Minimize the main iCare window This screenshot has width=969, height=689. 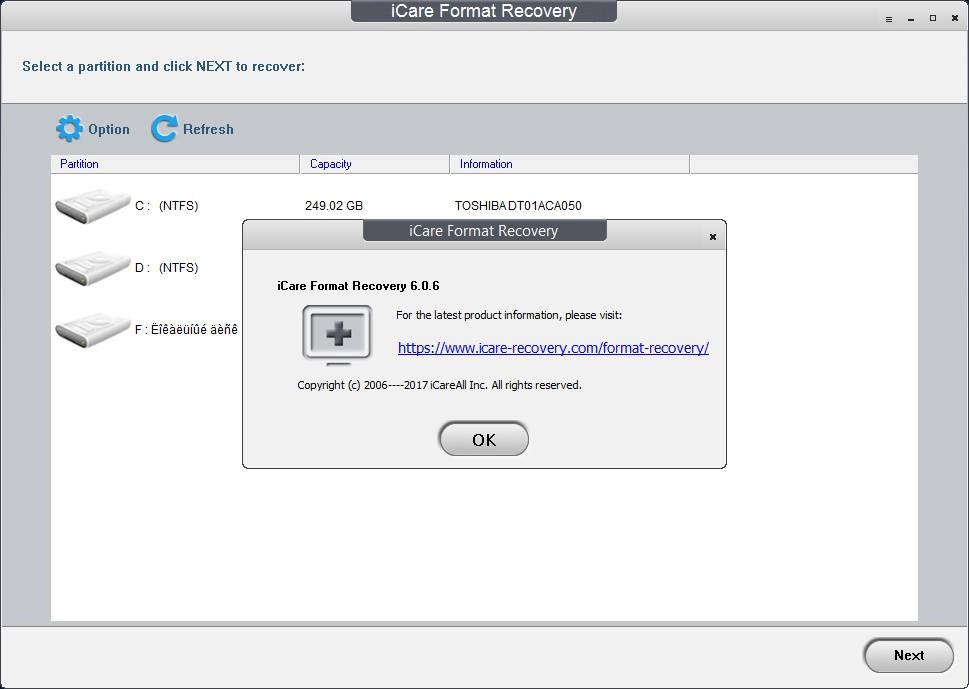(x=911, y=19)
